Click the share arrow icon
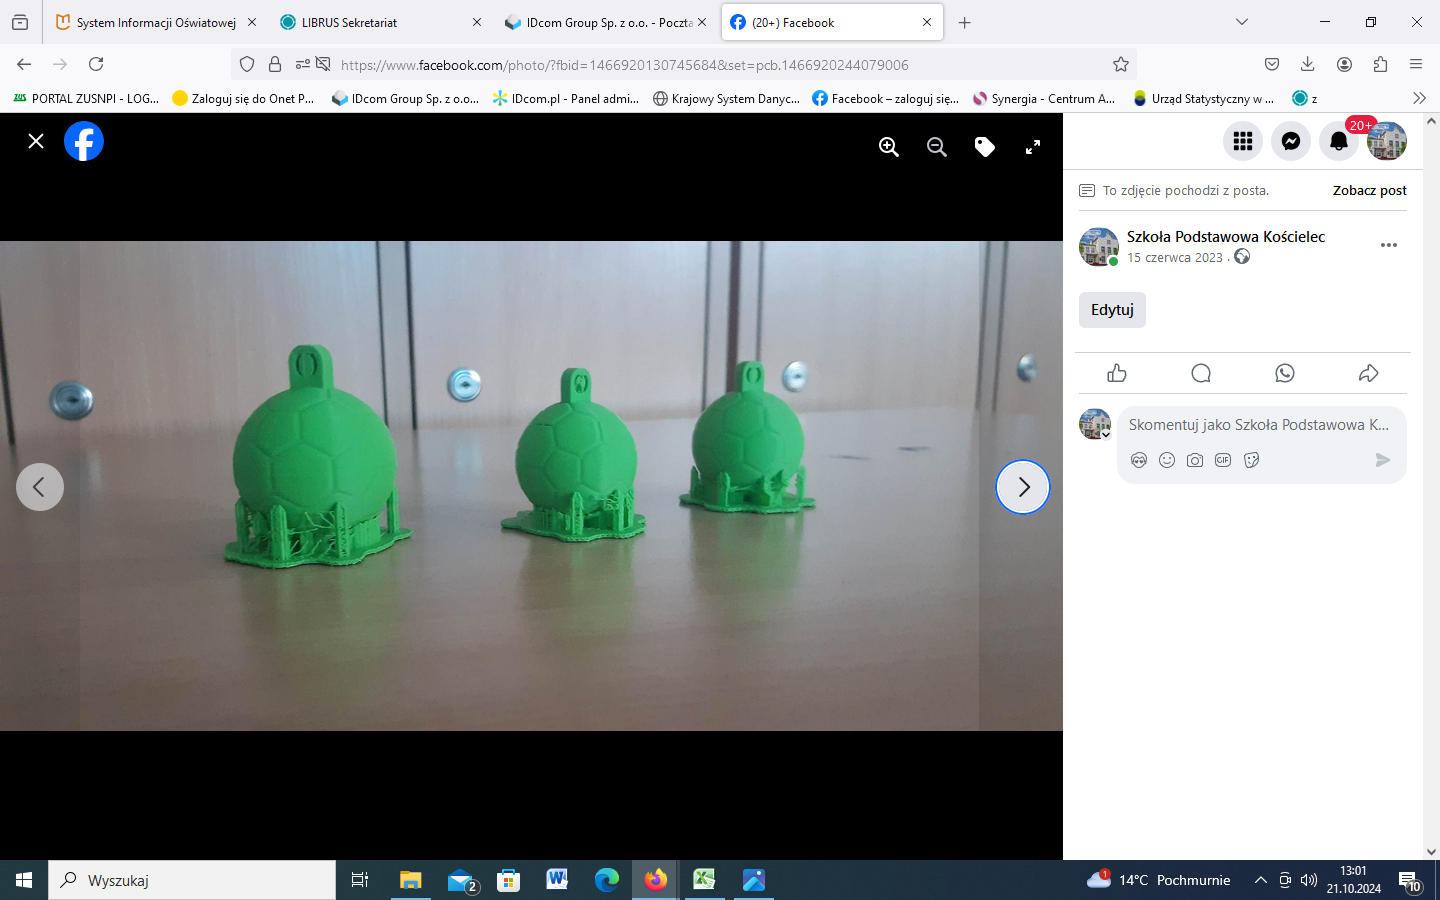The width and height of the screenshot is (1440, 900). tap(1368, 373)
